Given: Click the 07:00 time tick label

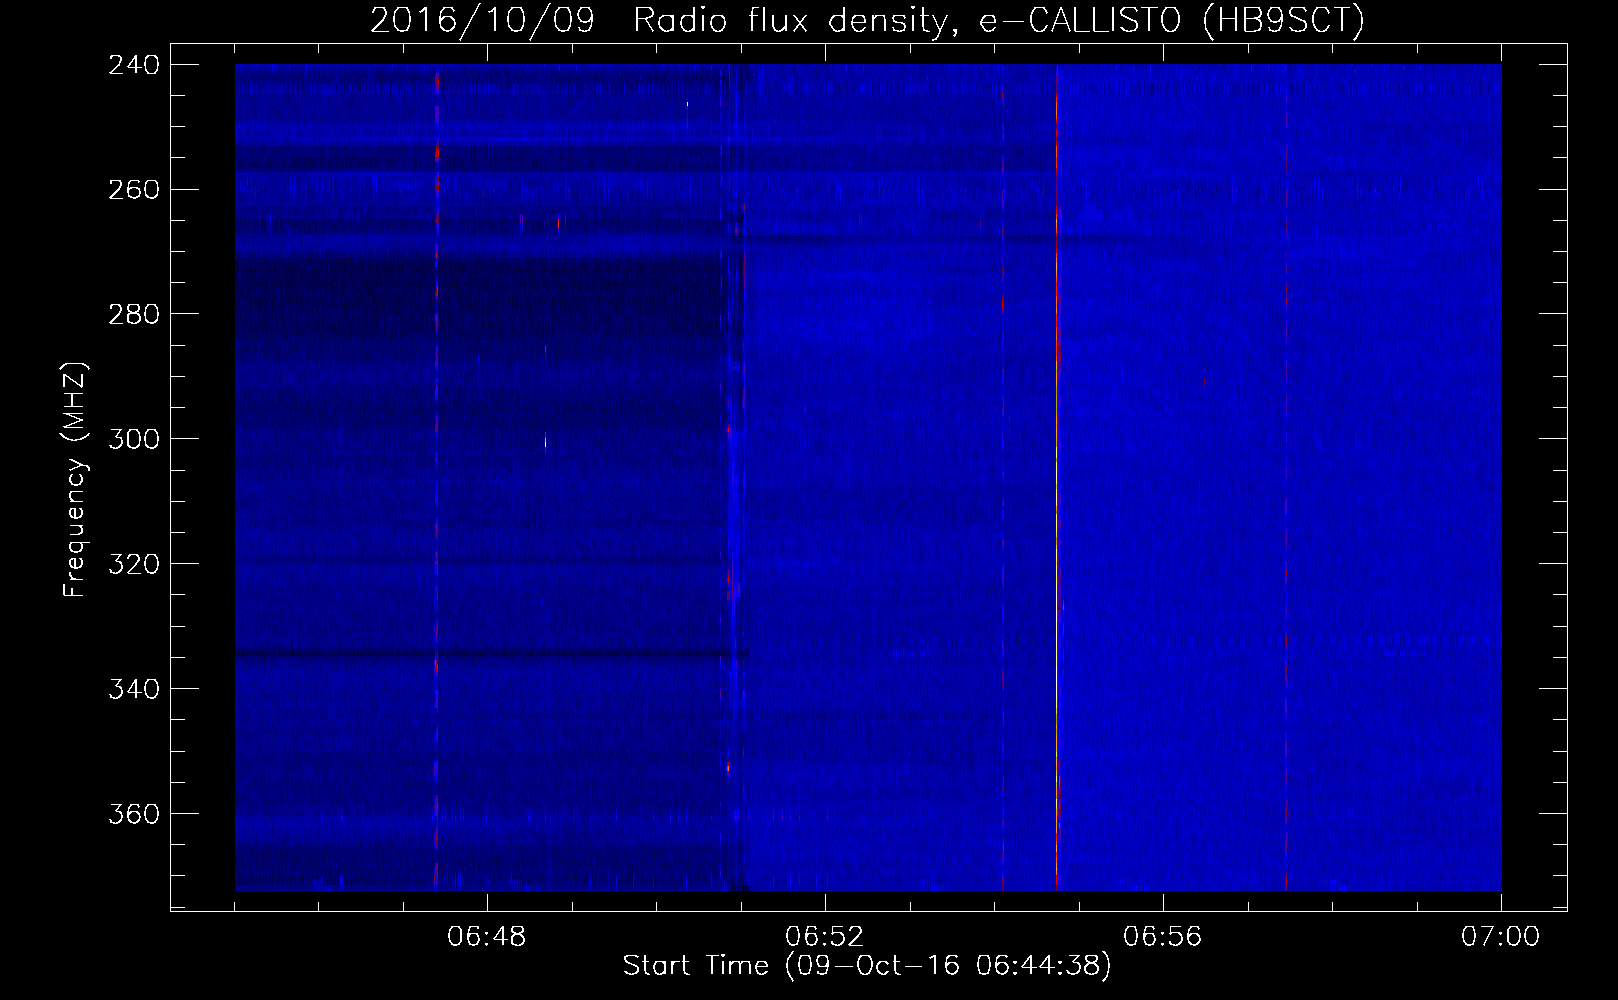Looking at the screenshot, I should pos(1501,937).
